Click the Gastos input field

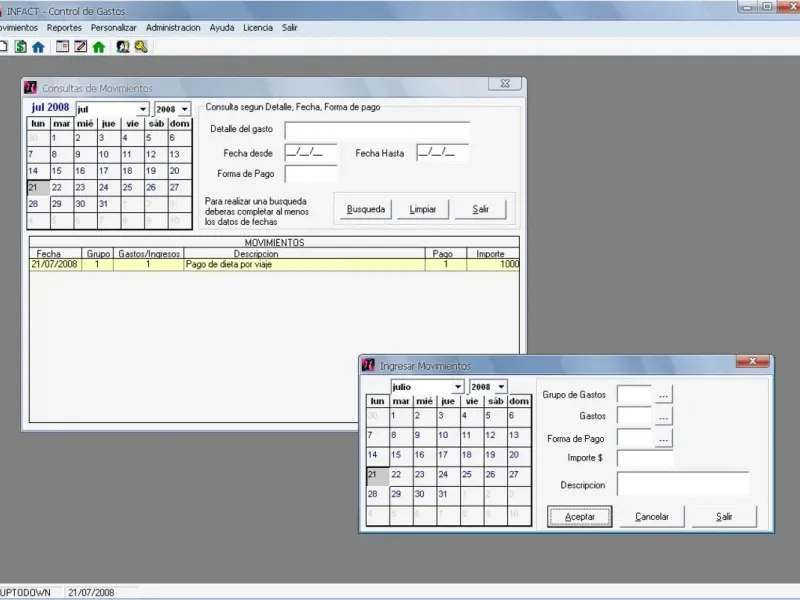pyautogui.click(x=635, y=416)
